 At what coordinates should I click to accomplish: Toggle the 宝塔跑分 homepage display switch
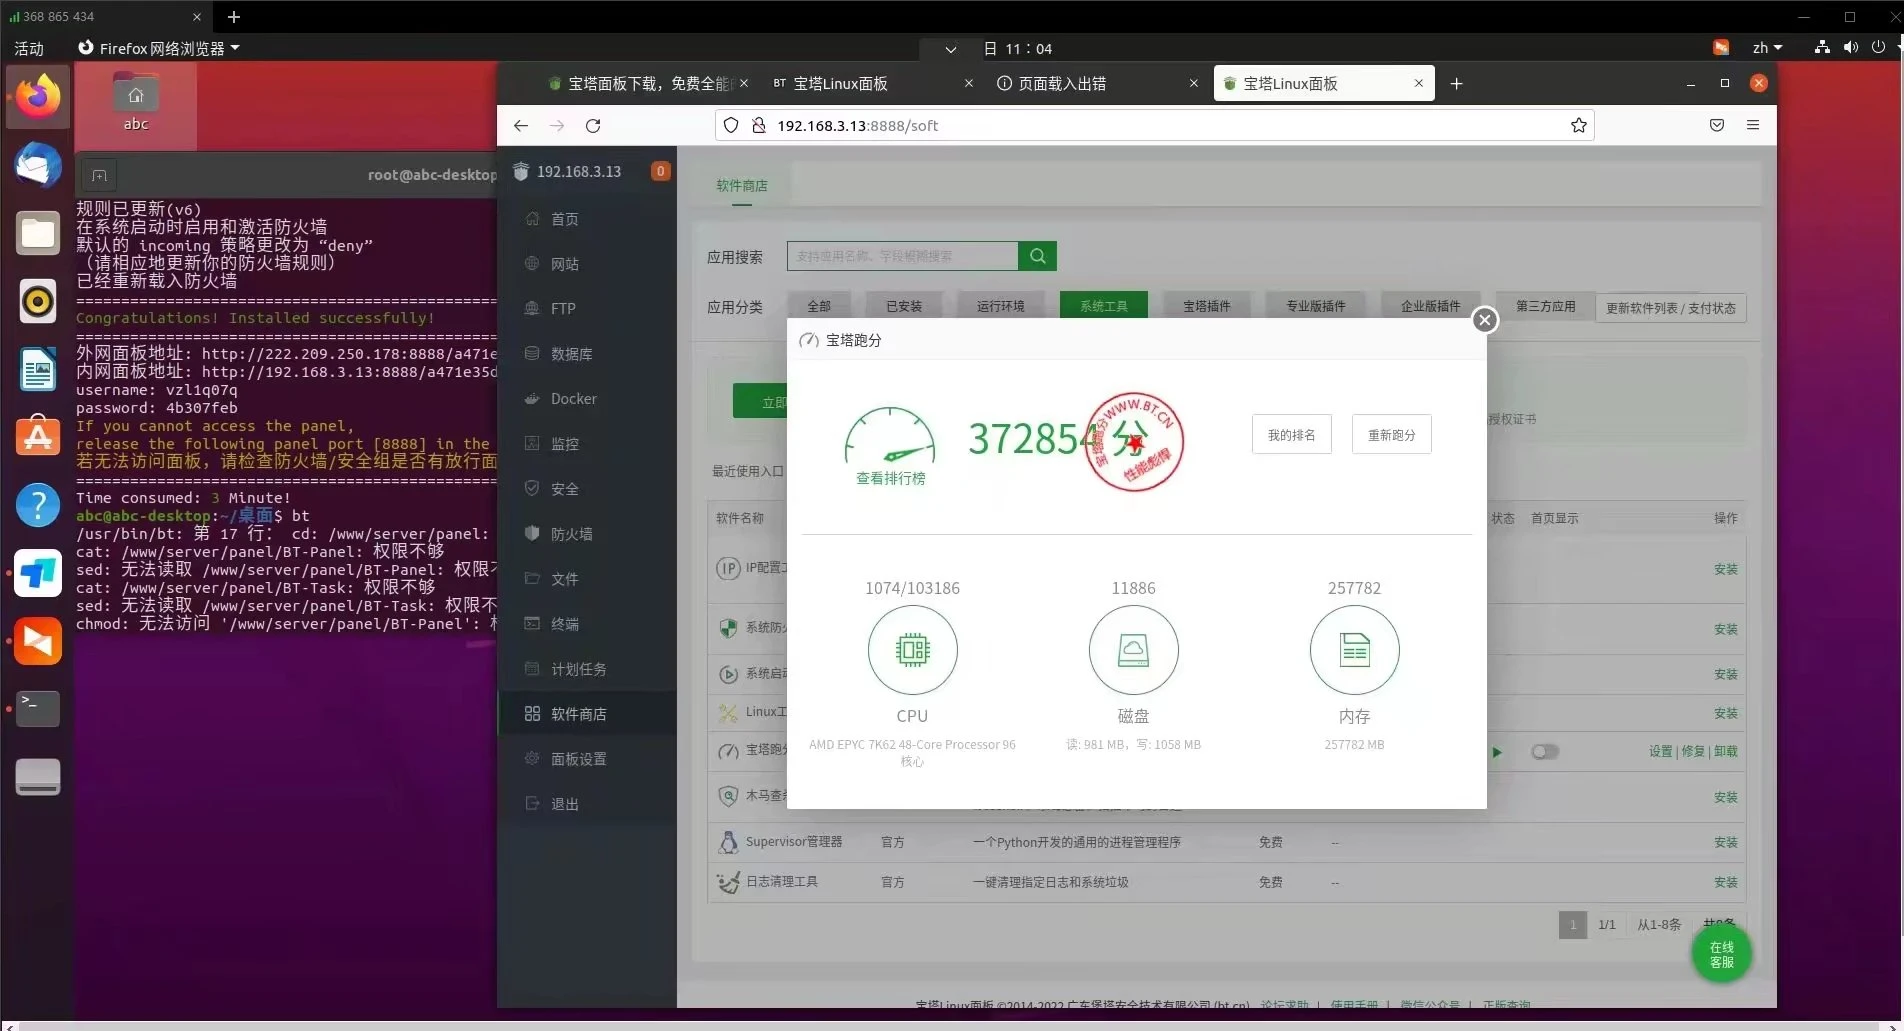(1544, 752)
